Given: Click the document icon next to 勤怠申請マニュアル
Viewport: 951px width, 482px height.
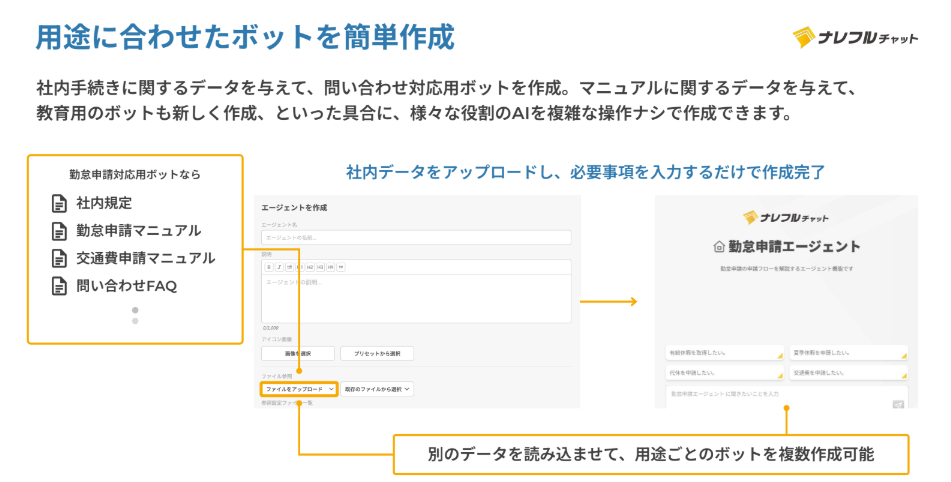Looking at the screenshot, I should [x=59, y=231].
